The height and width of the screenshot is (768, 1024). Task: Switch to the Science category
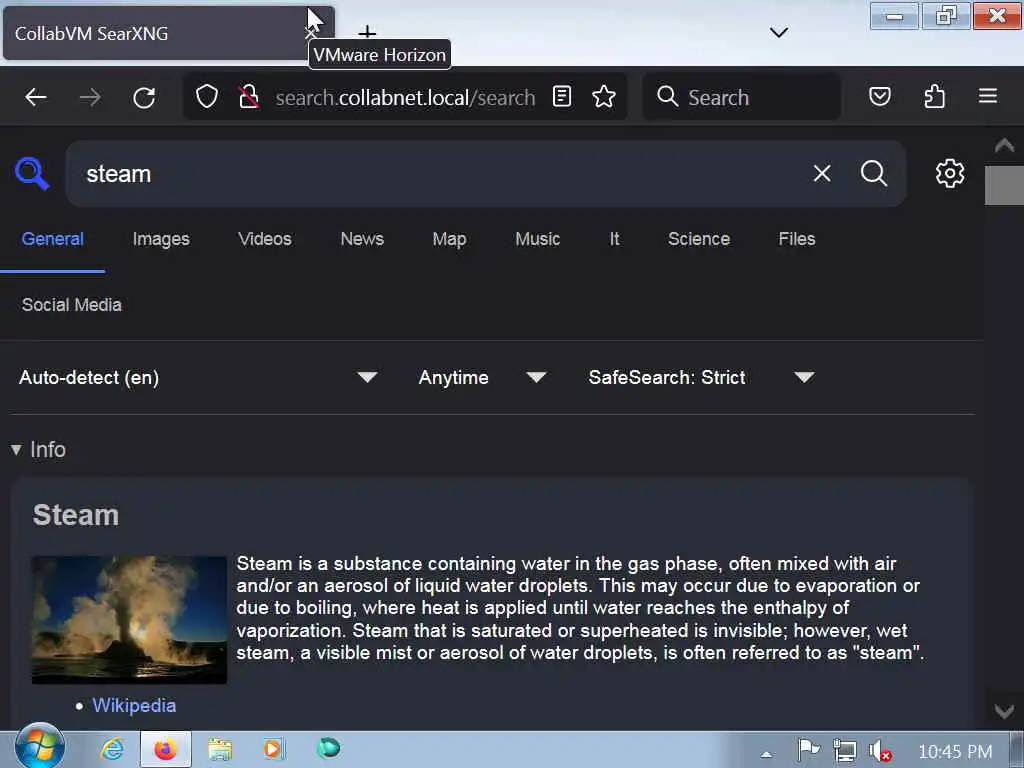click(x=699, y=239)
